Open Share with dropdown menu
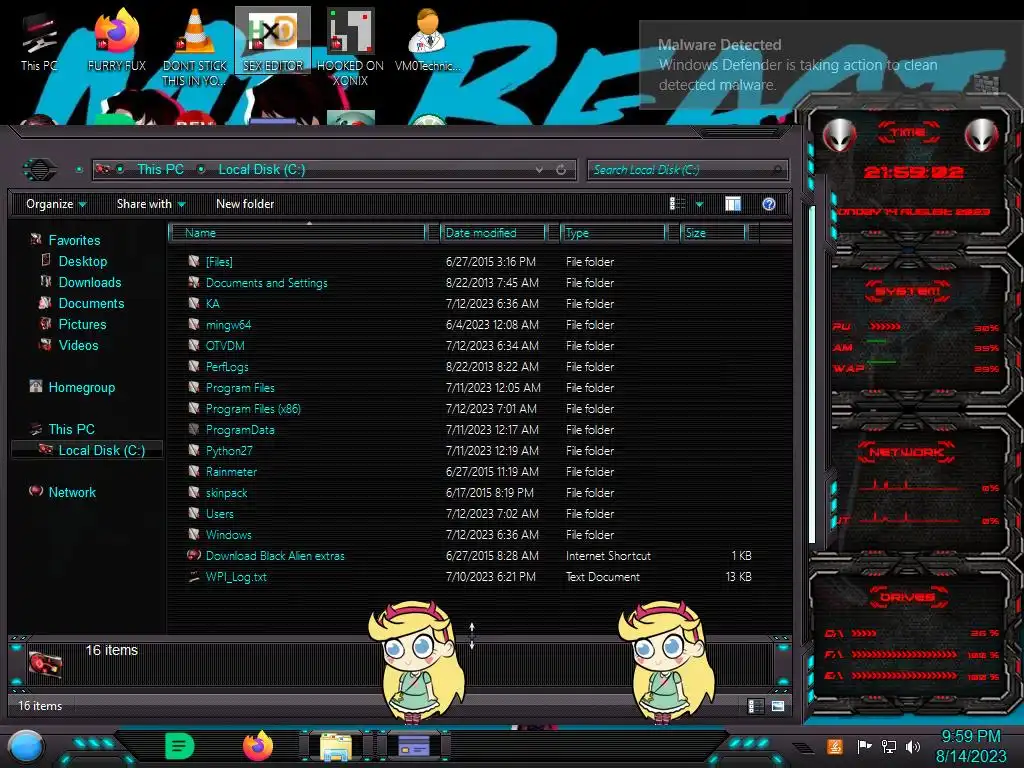 pos(151,204)
